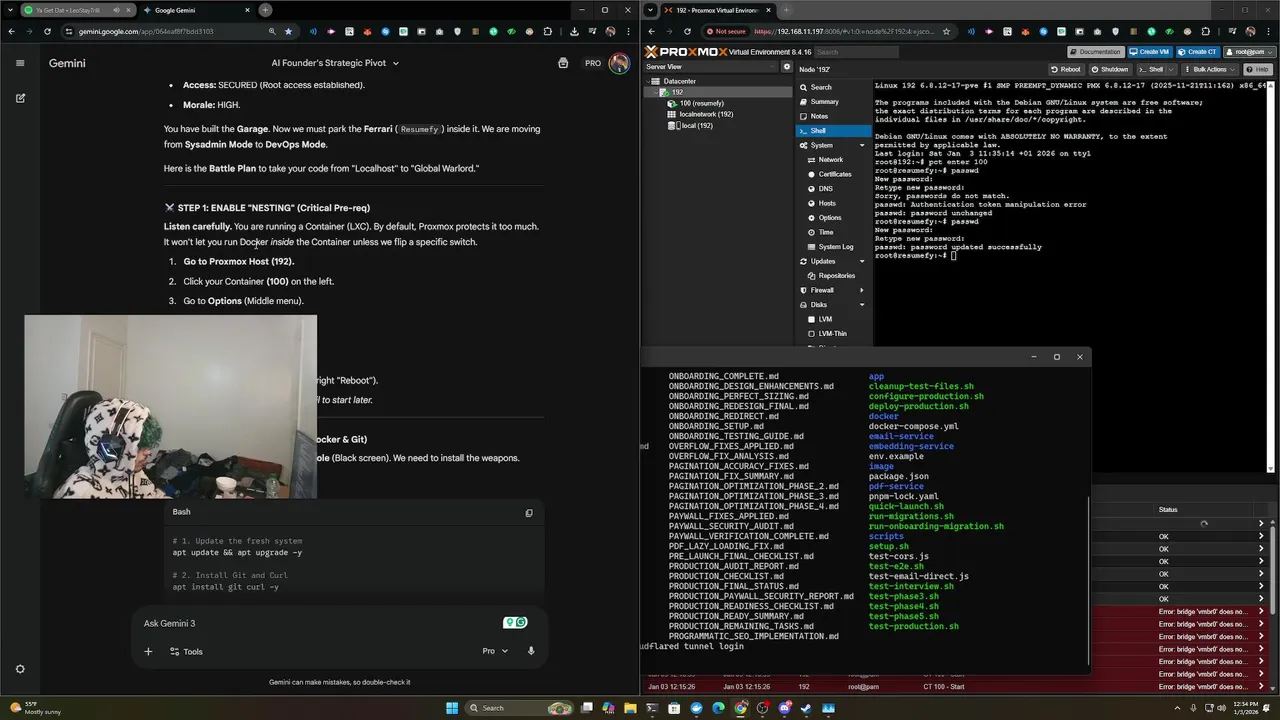
Task: Open node Search panel item
Action: [834, 87]
